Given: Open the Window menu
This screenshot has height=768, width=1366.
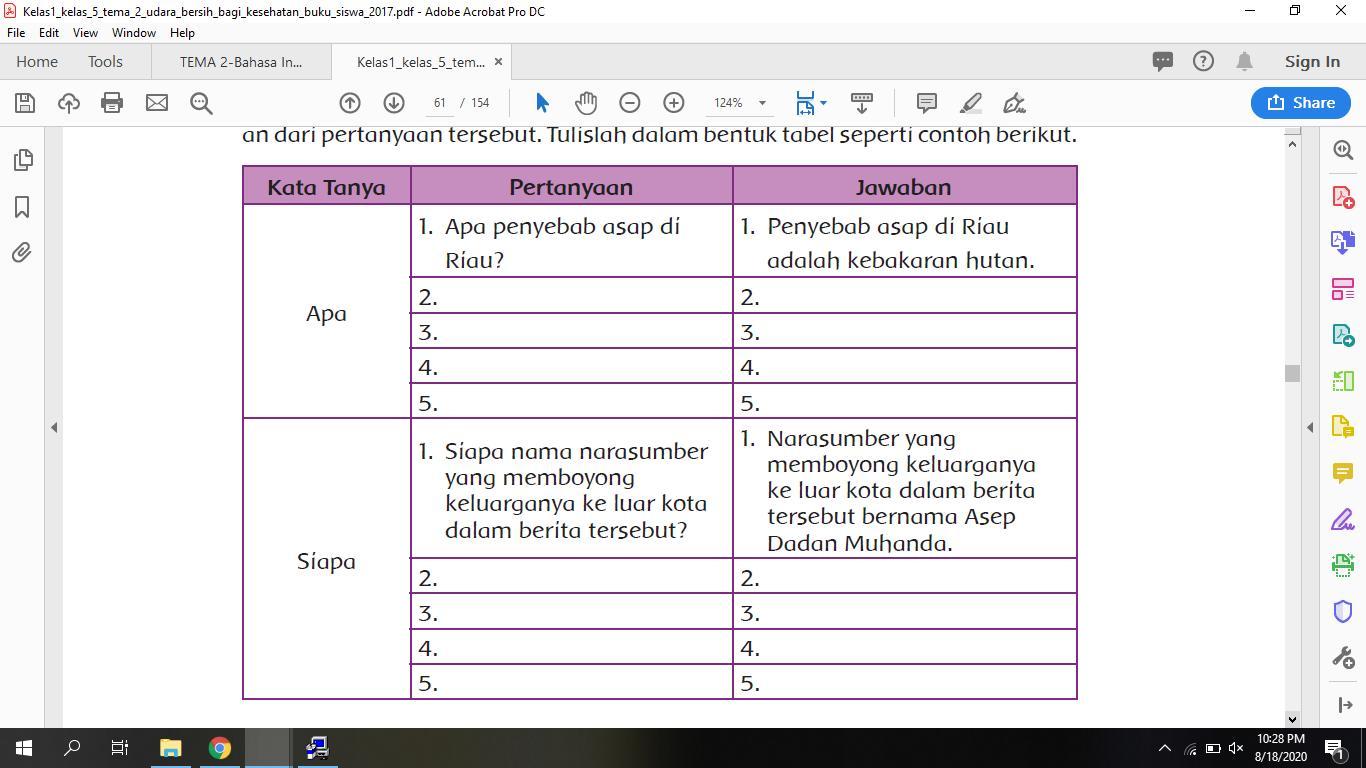Looking at the screenshot, I should (133, 33).
